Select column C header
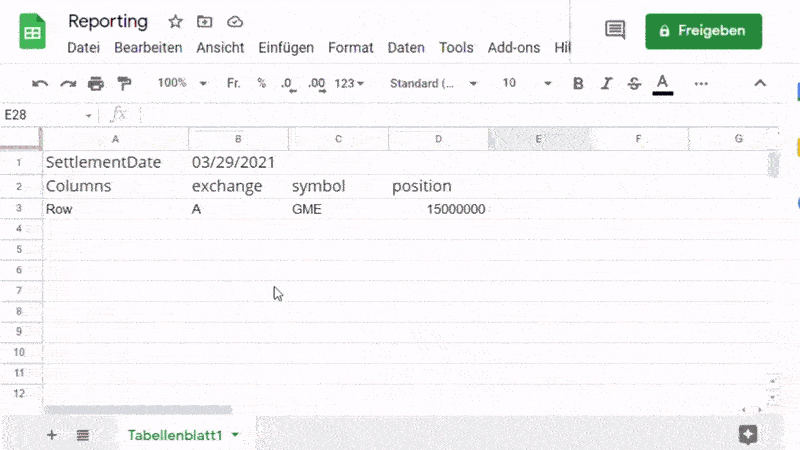 [x=338, y=139]
